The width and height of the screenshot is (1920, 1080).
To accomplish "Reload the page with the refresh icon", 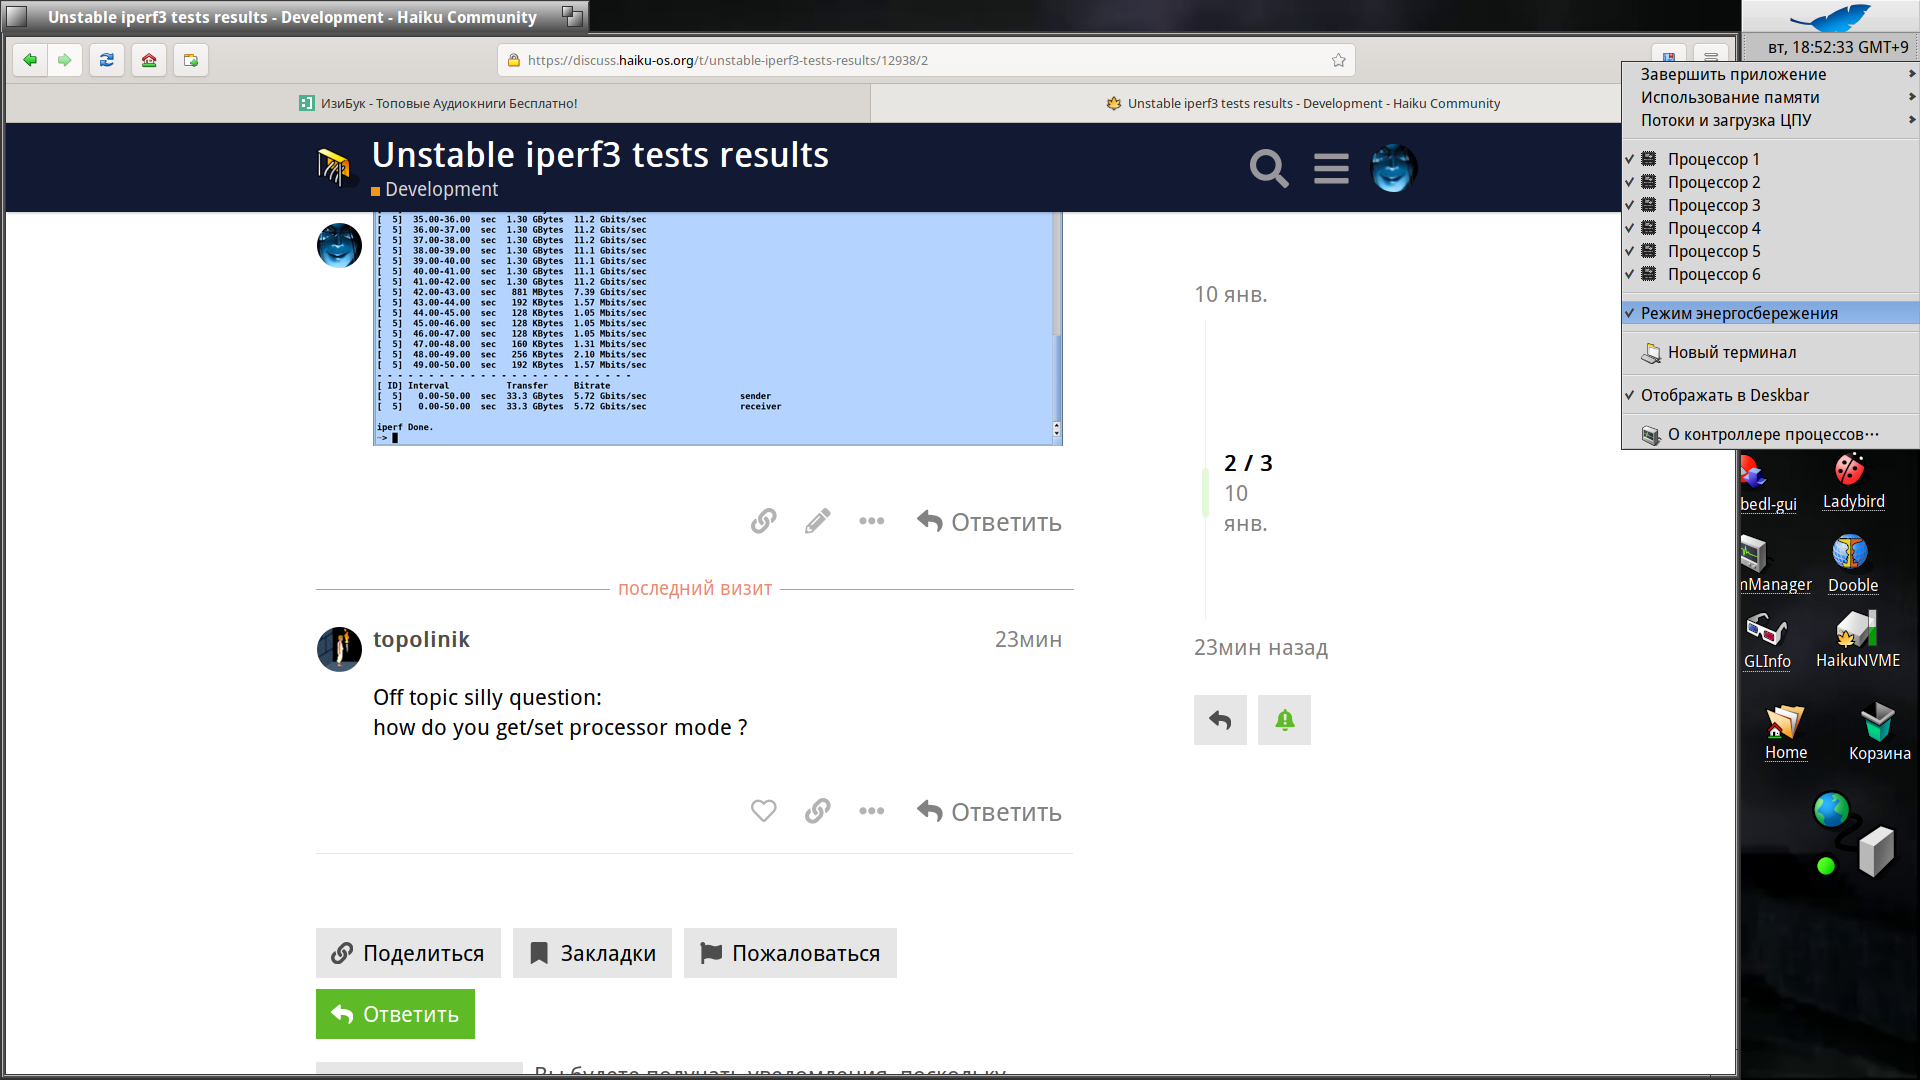I will [107, 60].
